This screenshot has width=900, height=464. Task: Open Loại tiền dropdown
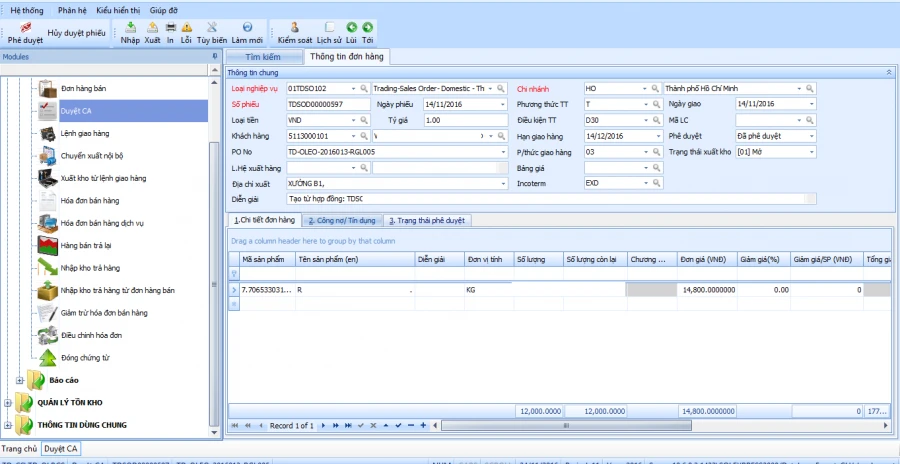(352, 121)
